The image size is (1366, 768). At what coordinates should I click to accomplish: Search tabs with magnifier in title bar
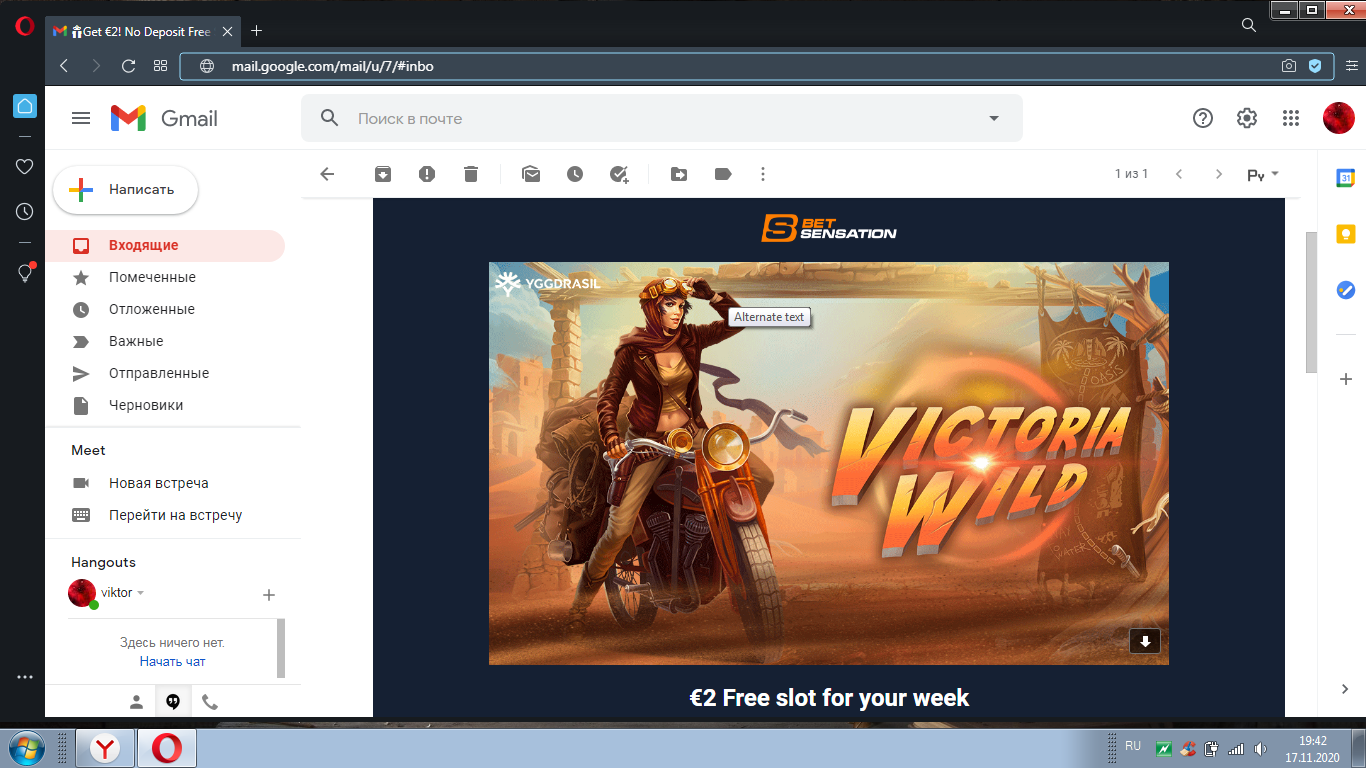pyautogui.click(x=1249, y=25)
